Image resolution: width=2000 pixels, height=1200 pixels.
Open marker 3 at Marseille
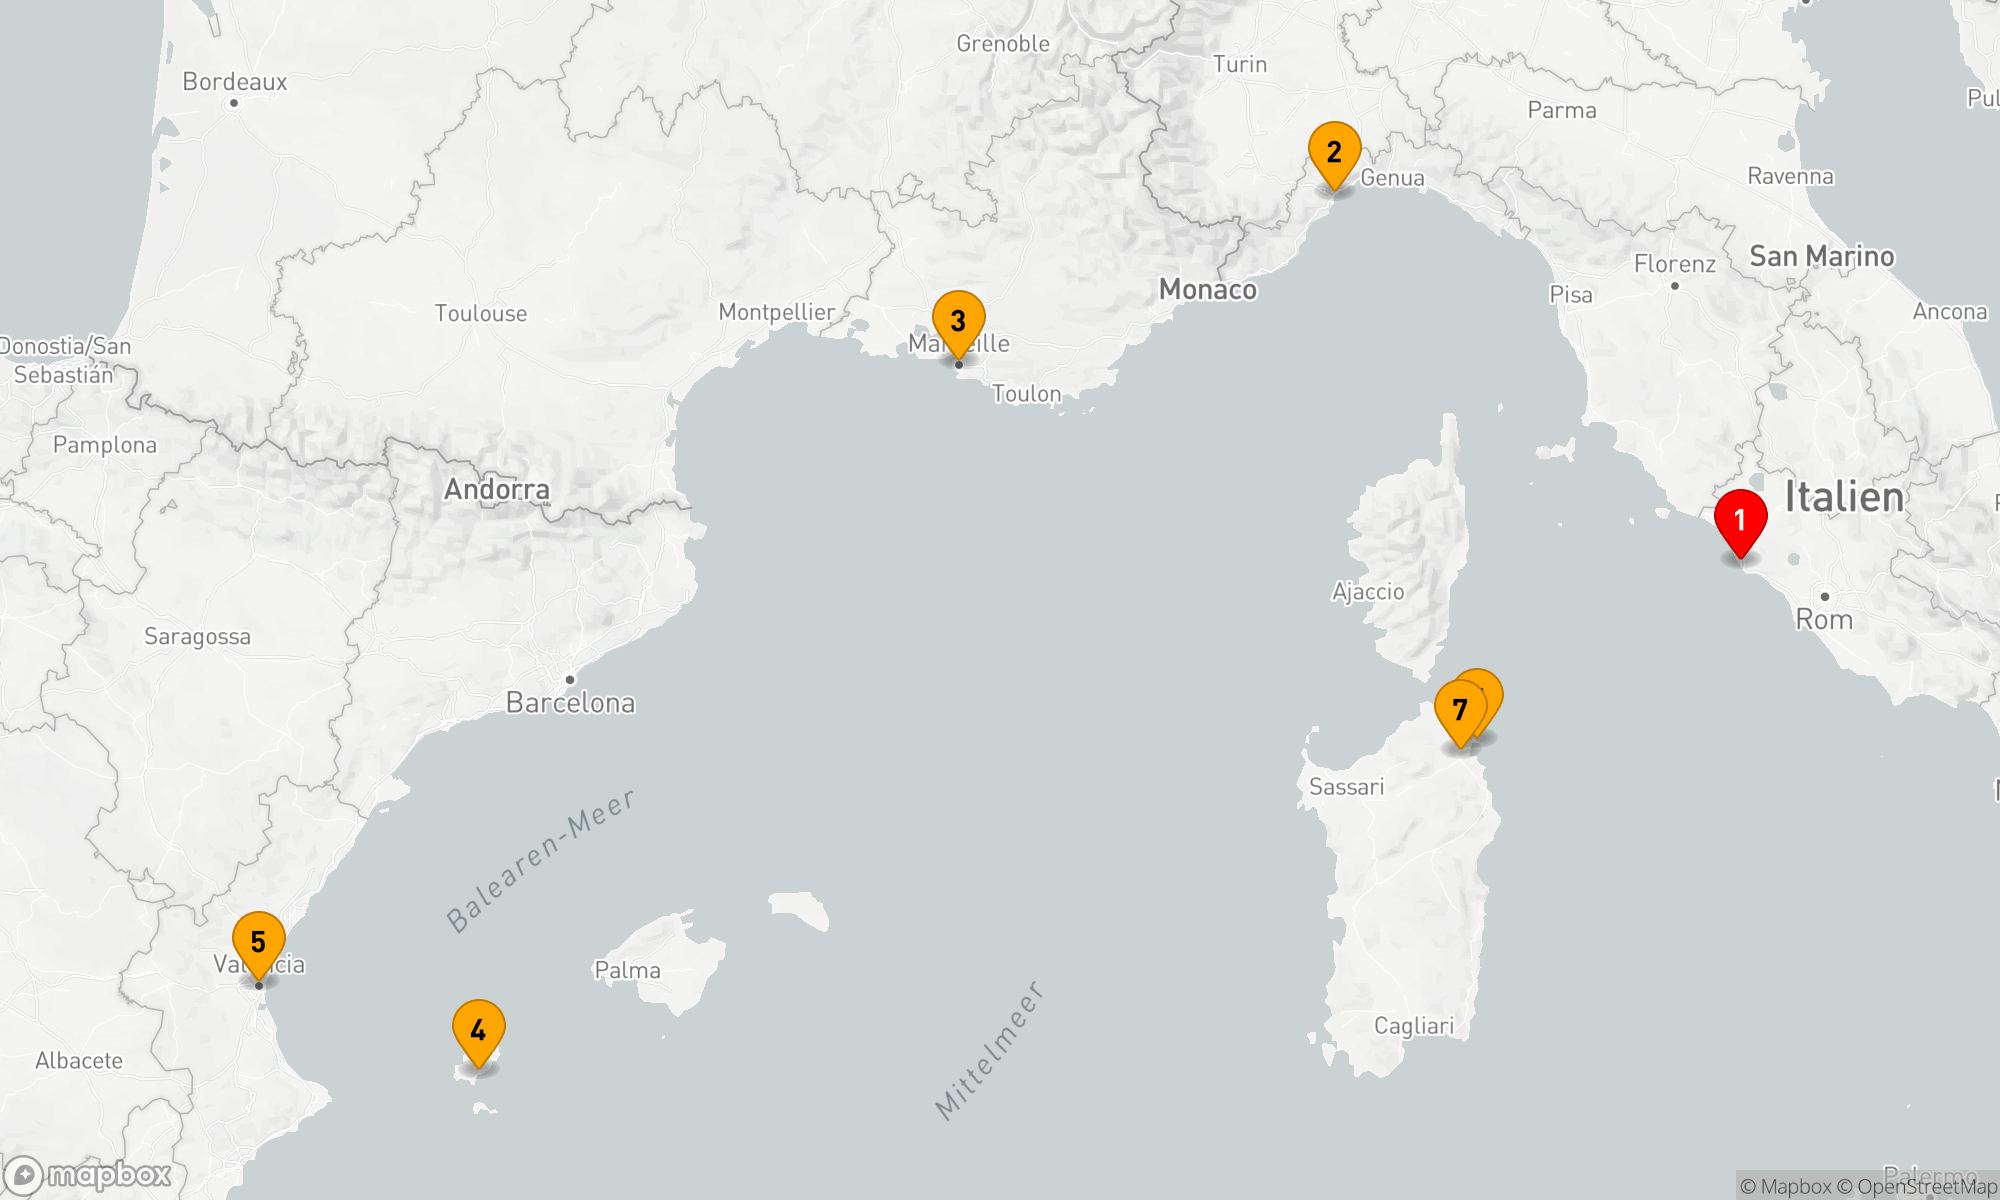pos(958,321)
